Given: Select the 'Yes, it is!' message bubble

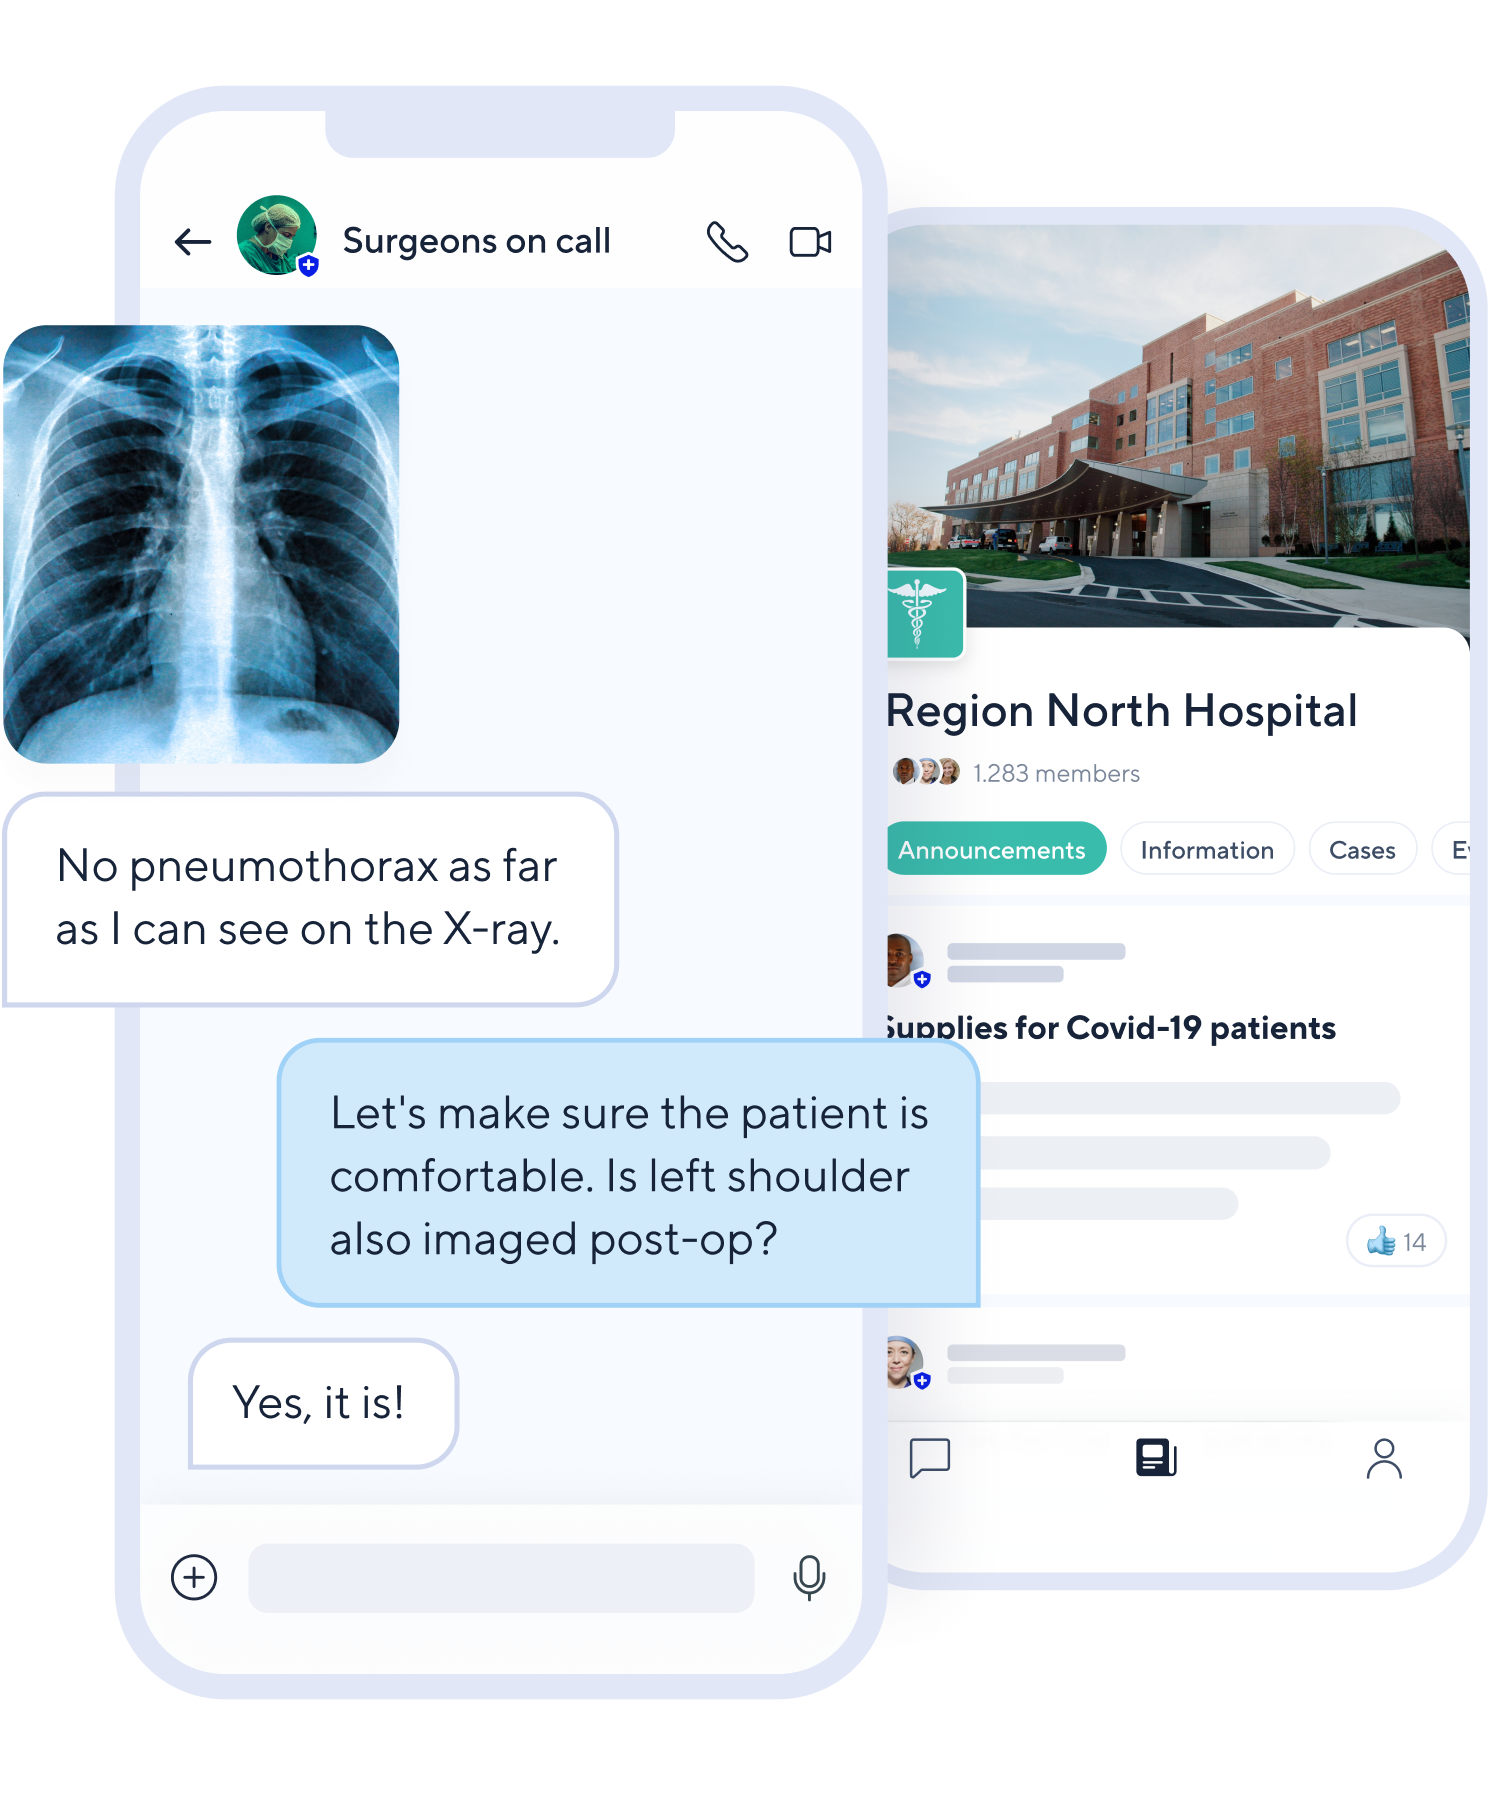Looking at the screenshot, I should point(323,1403).
